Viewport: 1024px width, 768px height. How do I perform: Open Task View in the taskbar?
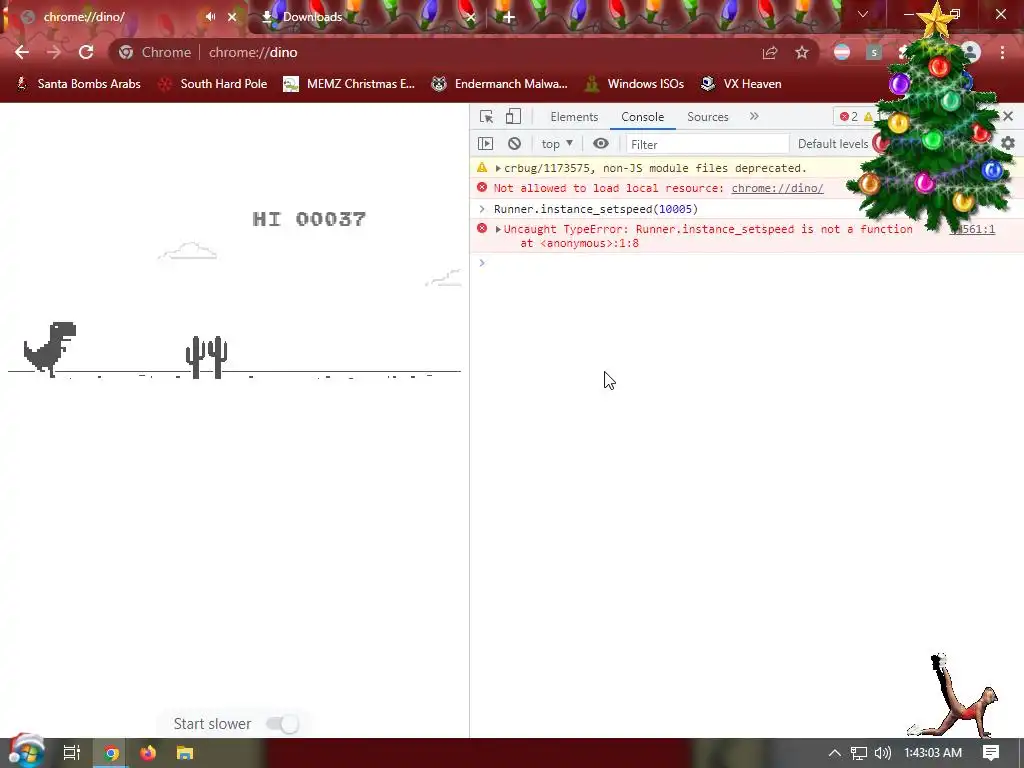(71, 753)
